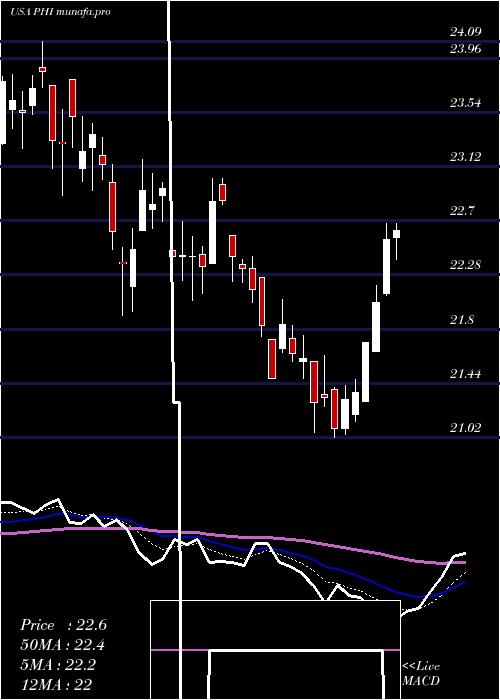Click the Price : 22.6 readout

[x=63, y=625]
